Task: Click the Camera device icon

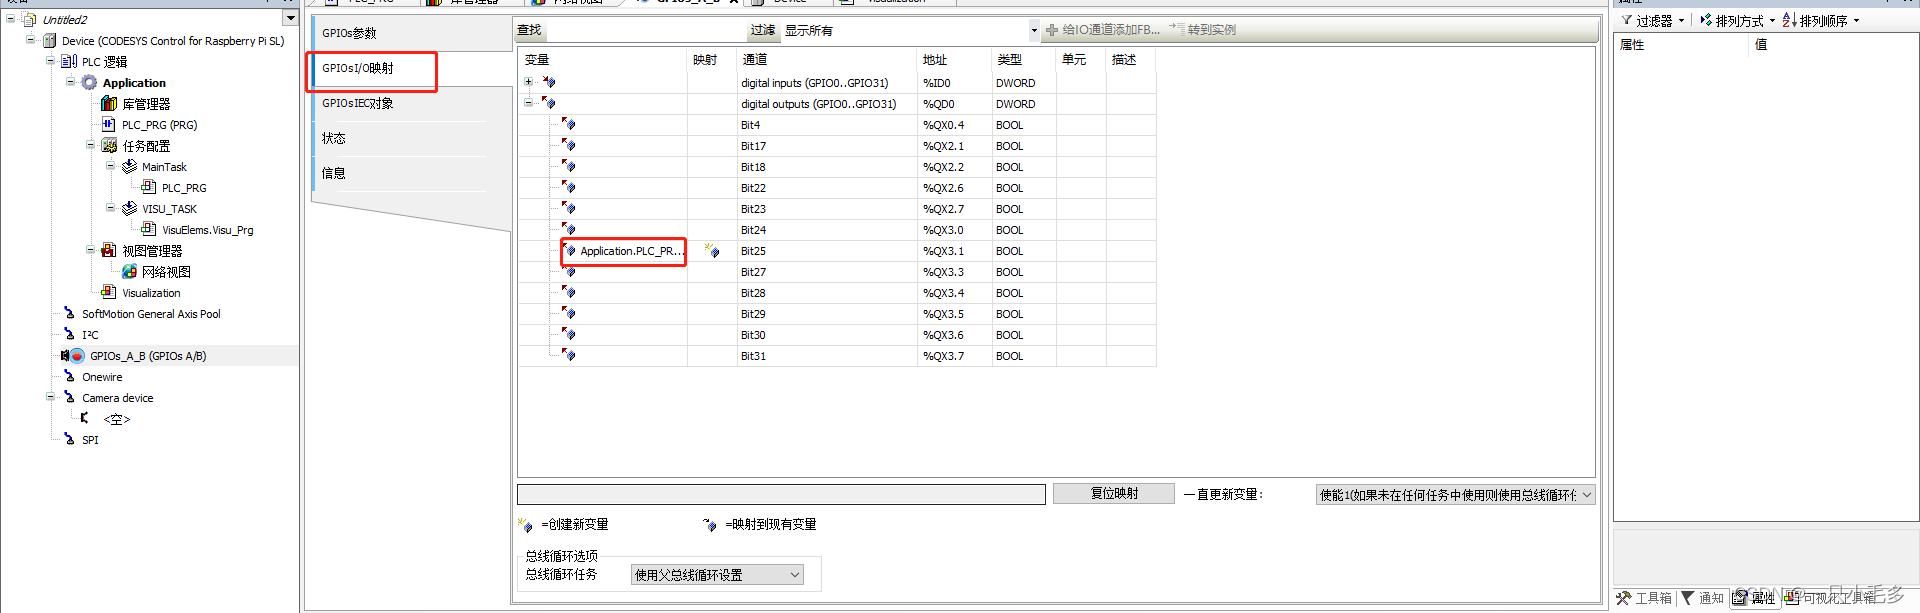Action: click(x=69, y=397)
